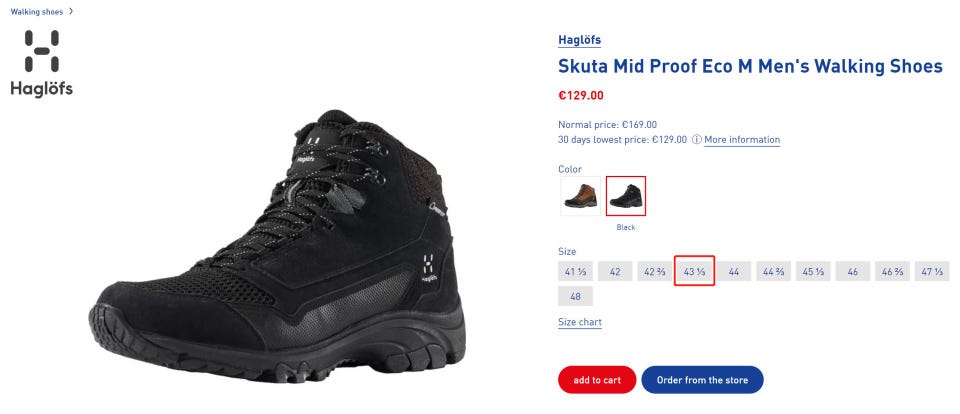Choose size 41 ⅓
Screen dimensions: 960x414
[575, 271]
